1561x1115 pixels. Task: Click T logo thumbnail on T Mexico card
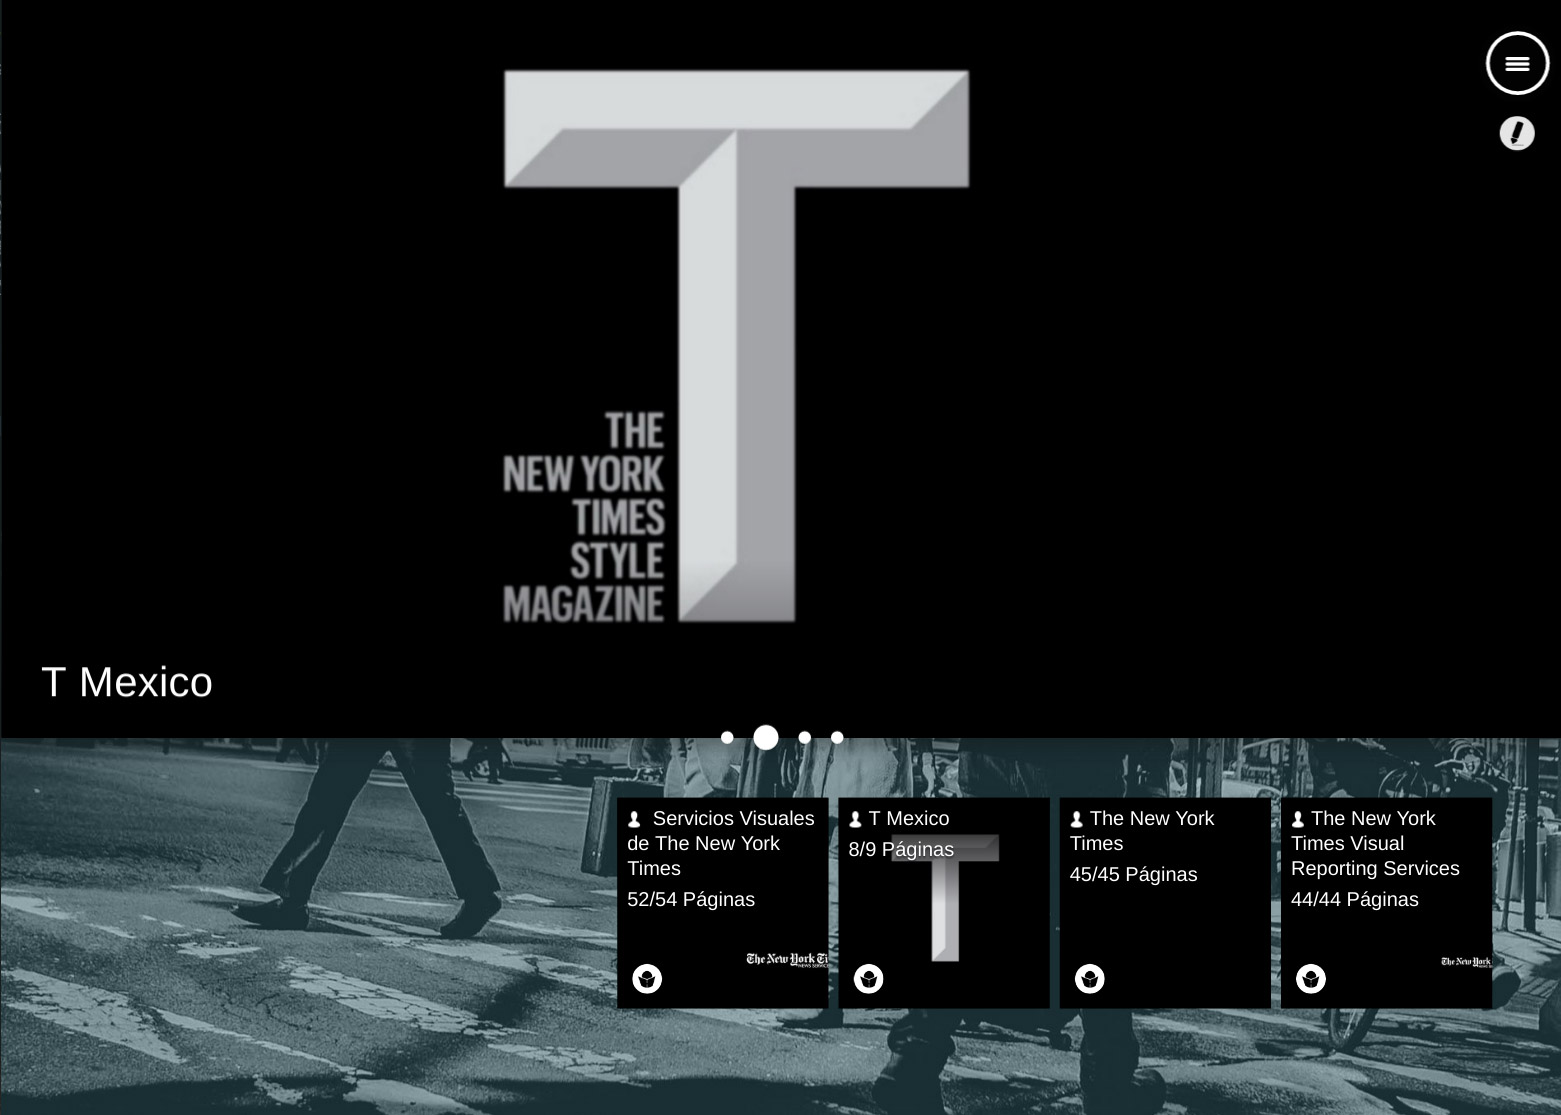(x=945, y=898)
